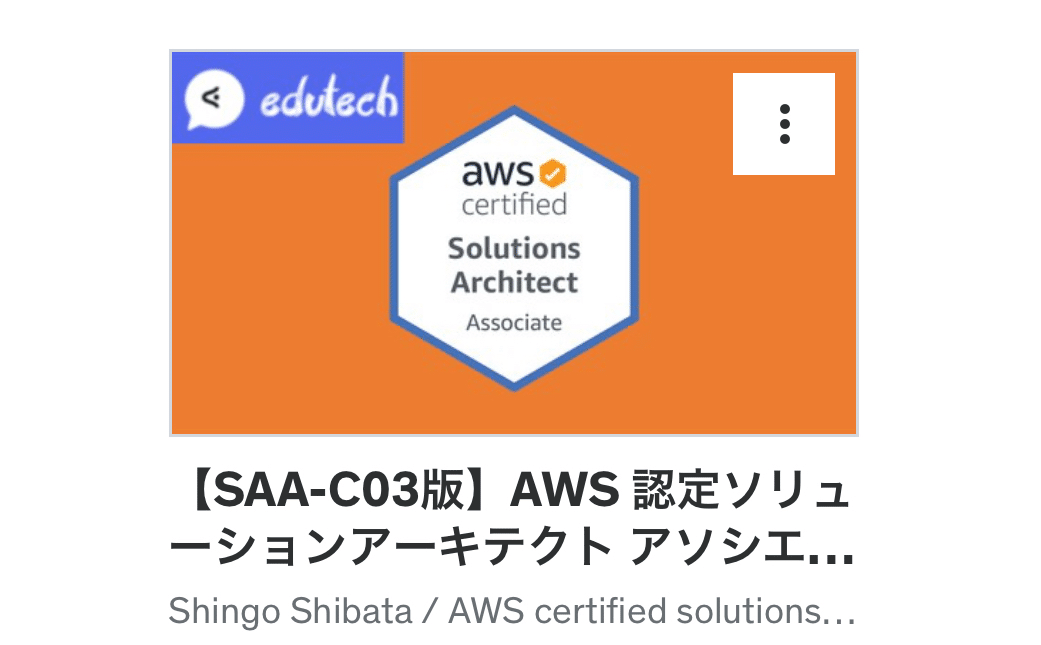
Task: Click the instructor name Shingo Shibata
Action: click(x=290, y=611)
